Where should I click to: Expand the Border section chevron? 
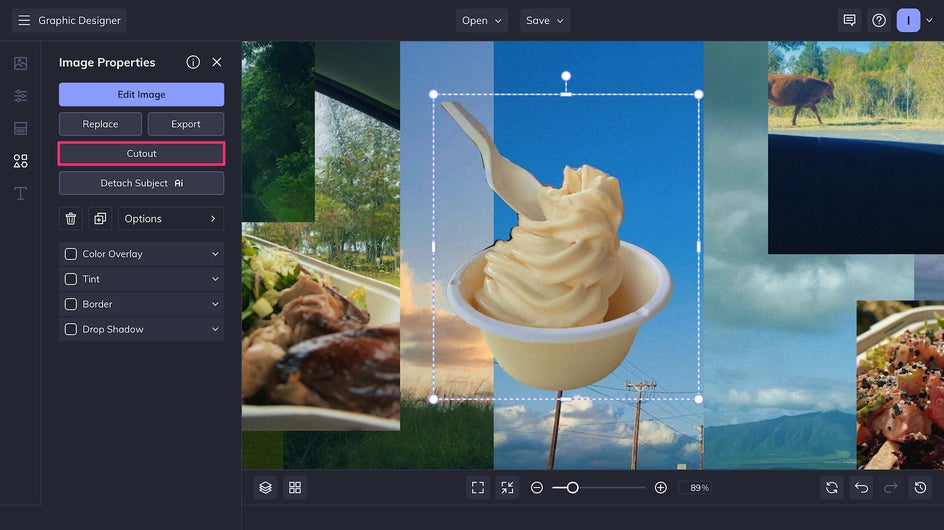coord(214,304)
